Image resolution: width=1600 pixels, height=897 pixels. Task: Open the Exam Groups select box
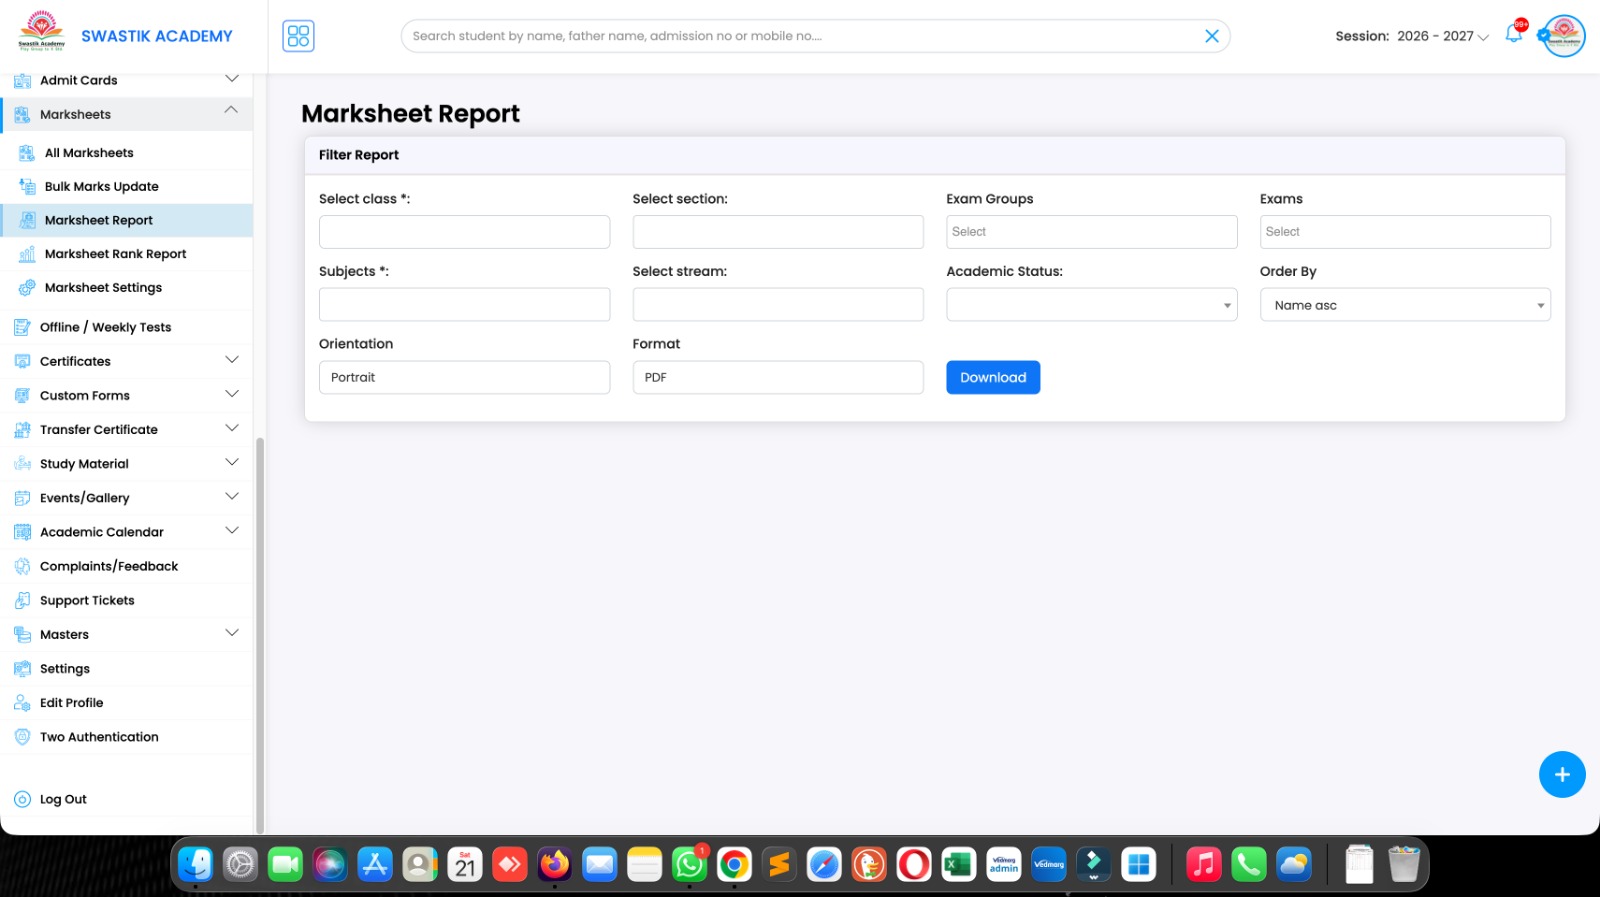tap(1091, 232)
